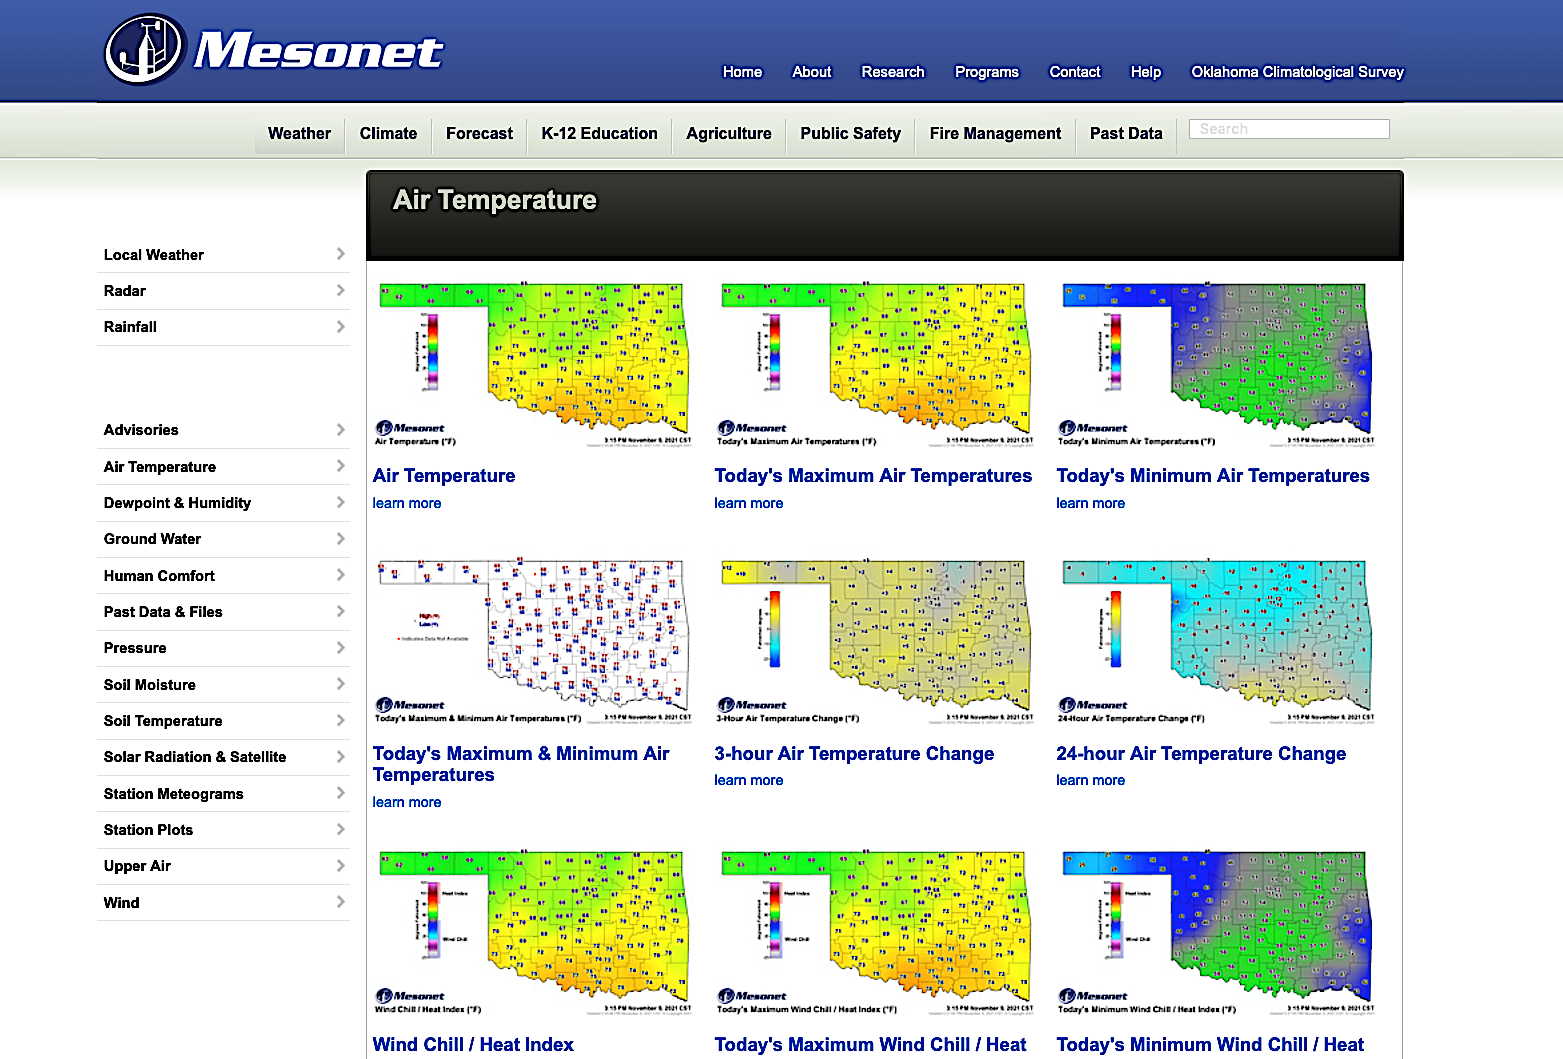
Task: Click Wind Chill / Heat Index title link
Action: pos(473,1045)
